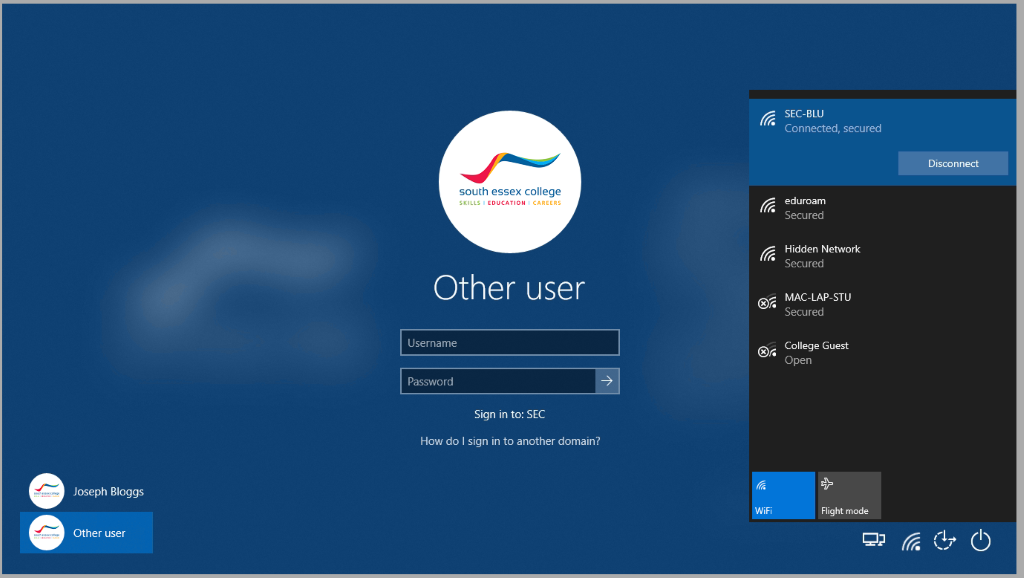Select the Joseph Bloggs account
The height and width of the screenshot is (578, 1024).
click(x=86, y=491)
